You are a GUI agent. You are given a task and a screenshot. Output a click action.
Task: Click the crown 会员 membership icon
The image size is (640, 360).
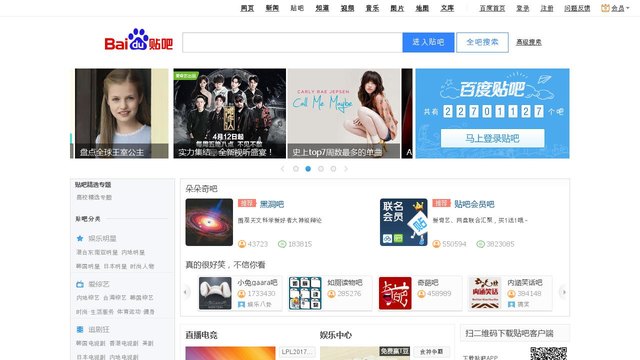click(605, 8)
